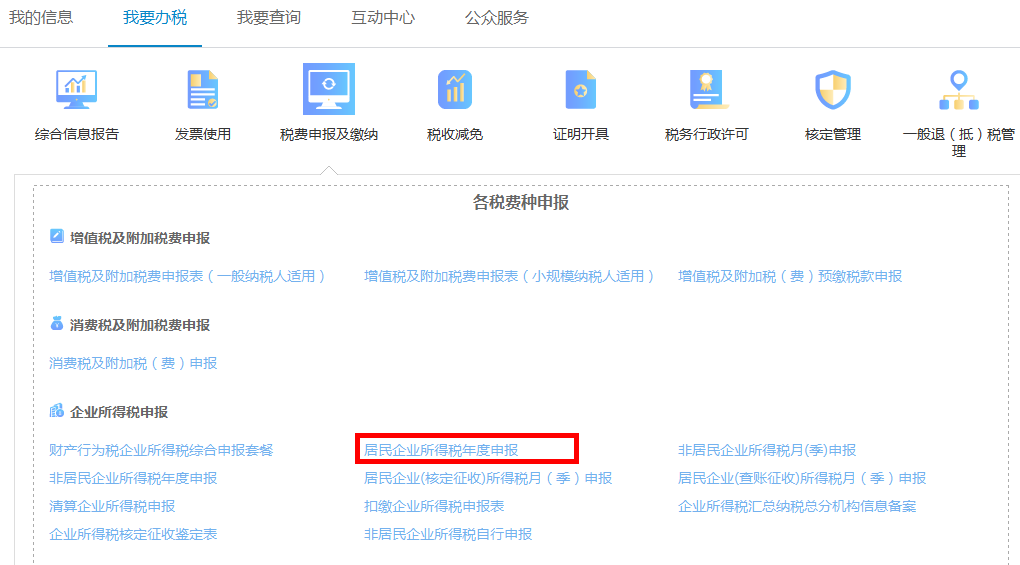Open the 证明开具 file icon

tap(581, 90)
